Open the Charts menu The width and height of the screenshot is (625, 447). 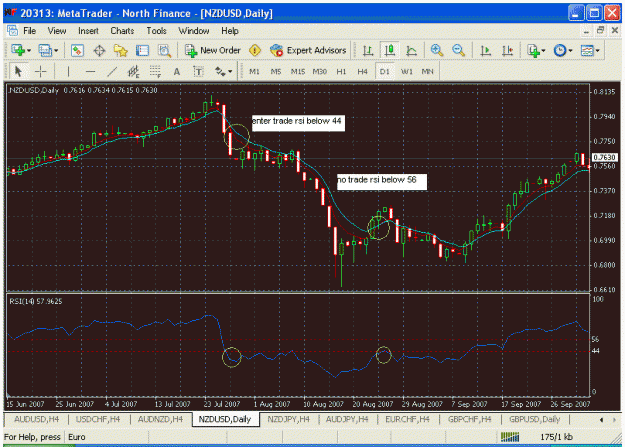coord(122,31)
